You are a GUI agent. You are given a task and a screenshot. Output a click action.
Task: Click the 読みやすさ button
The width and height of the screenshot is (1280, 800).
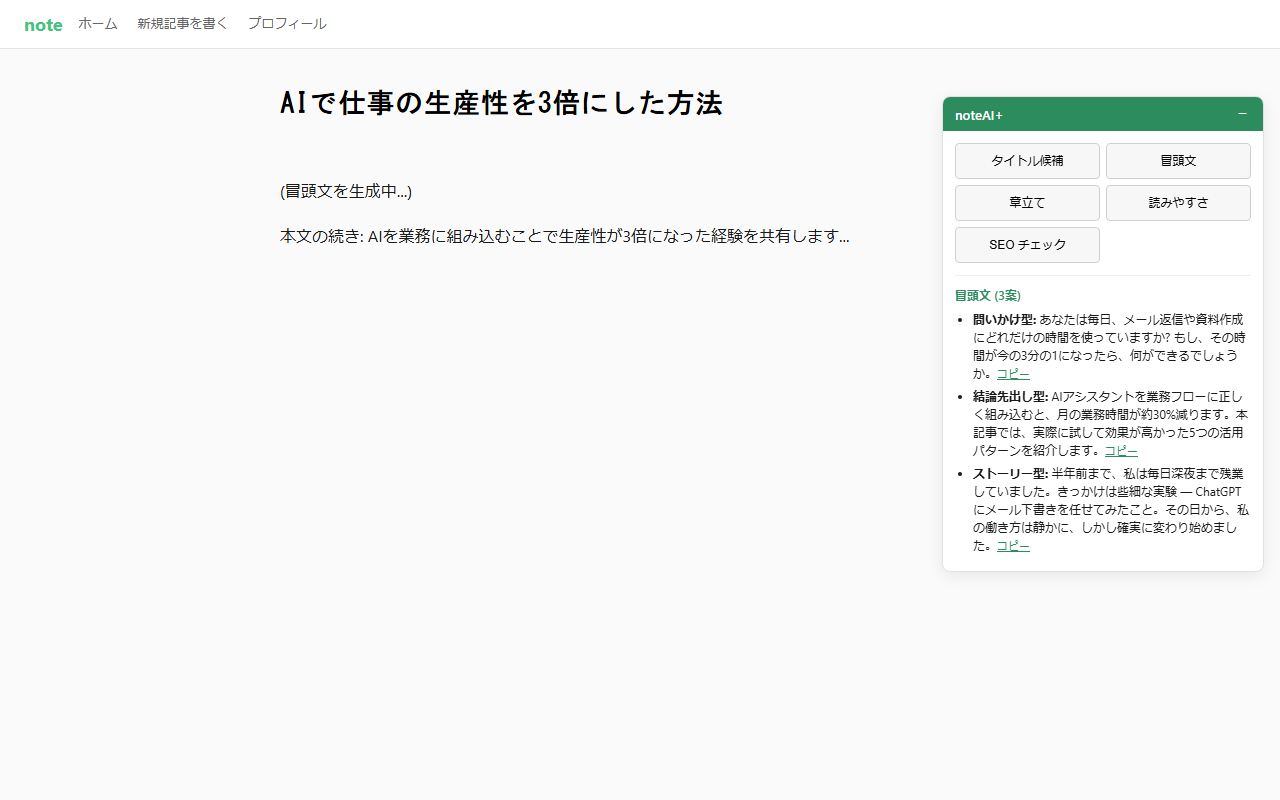pos(1178,203)
